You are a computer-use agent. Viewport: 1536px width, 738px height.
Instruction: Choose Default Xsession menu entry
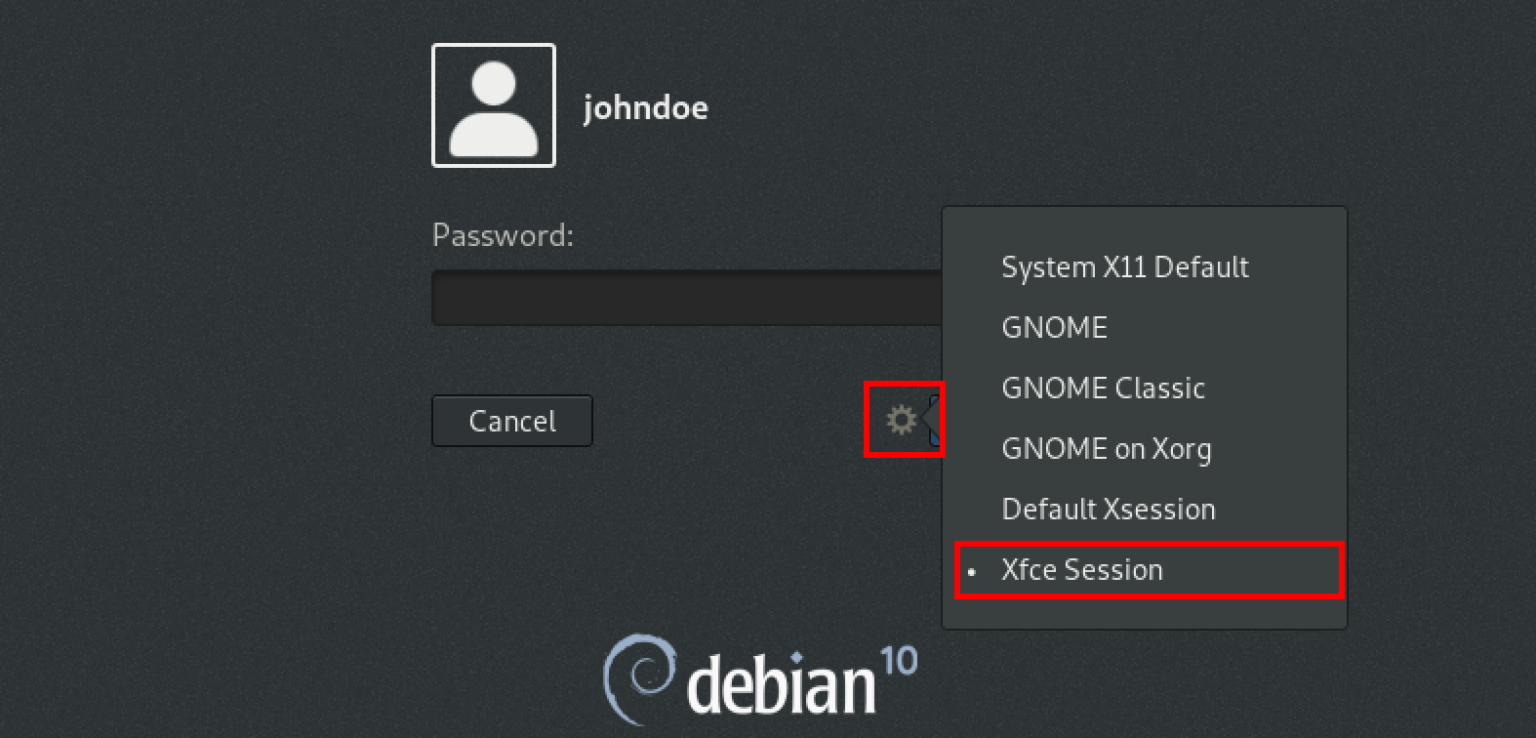1108,509
